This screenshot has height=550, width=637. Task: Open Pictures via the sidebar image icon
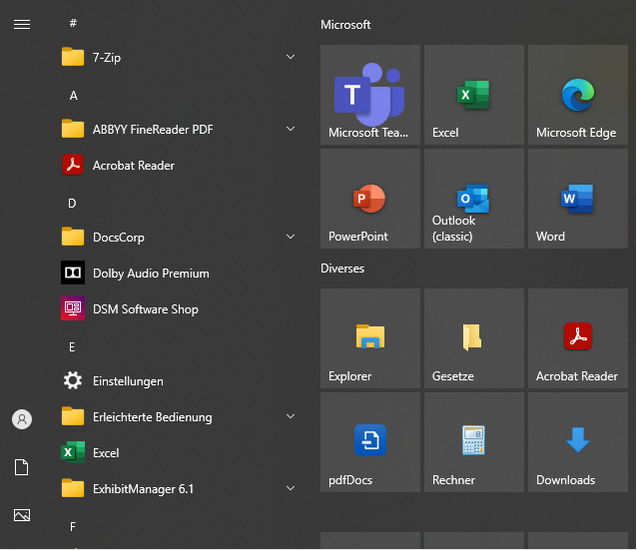[x=22, y=515]
